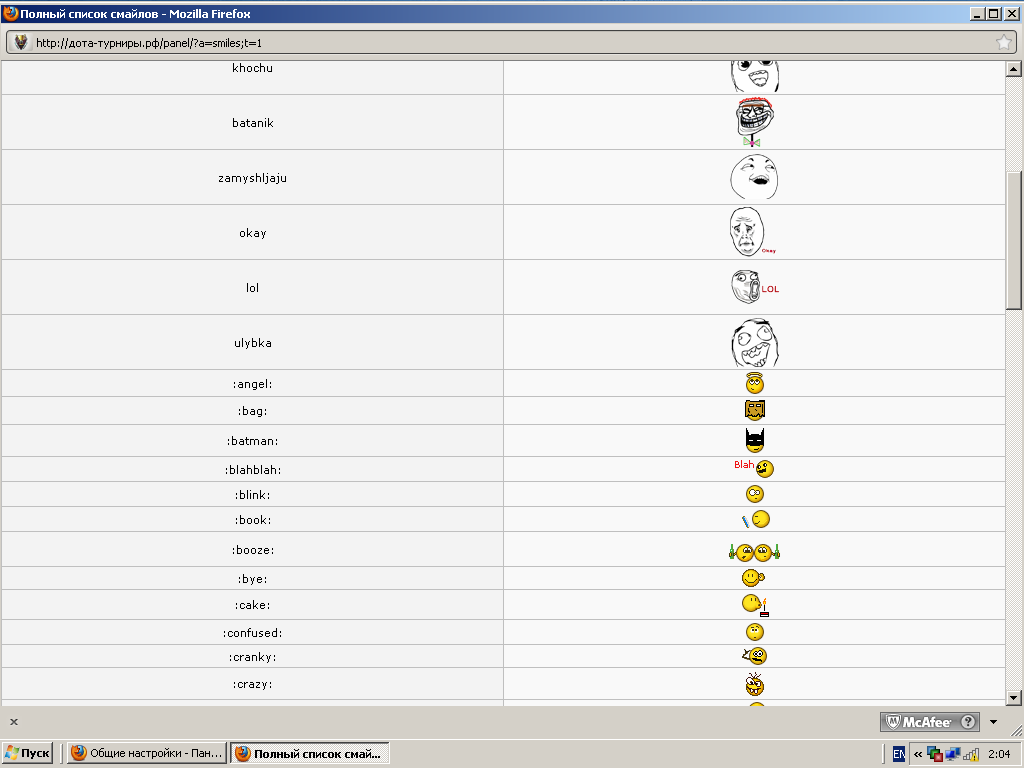Select the ":blahblah:" code cell

click(252, 470)
